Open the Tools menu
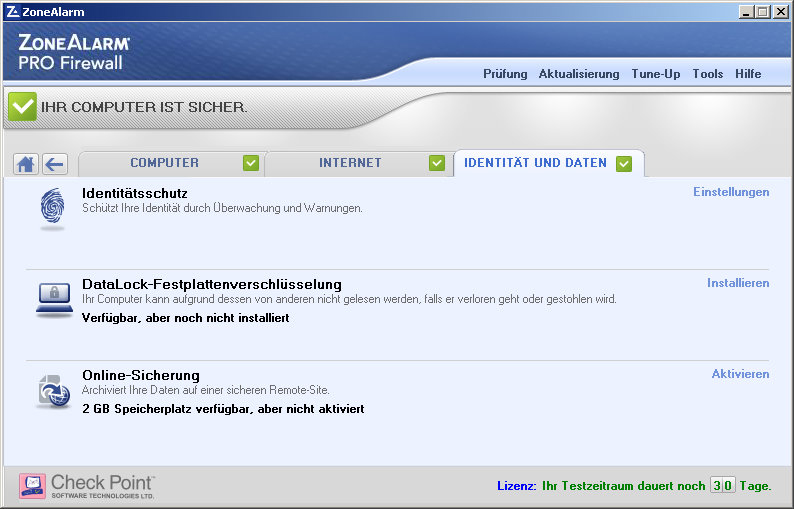This screenshot has height=509, width=794. coord(708,74)
